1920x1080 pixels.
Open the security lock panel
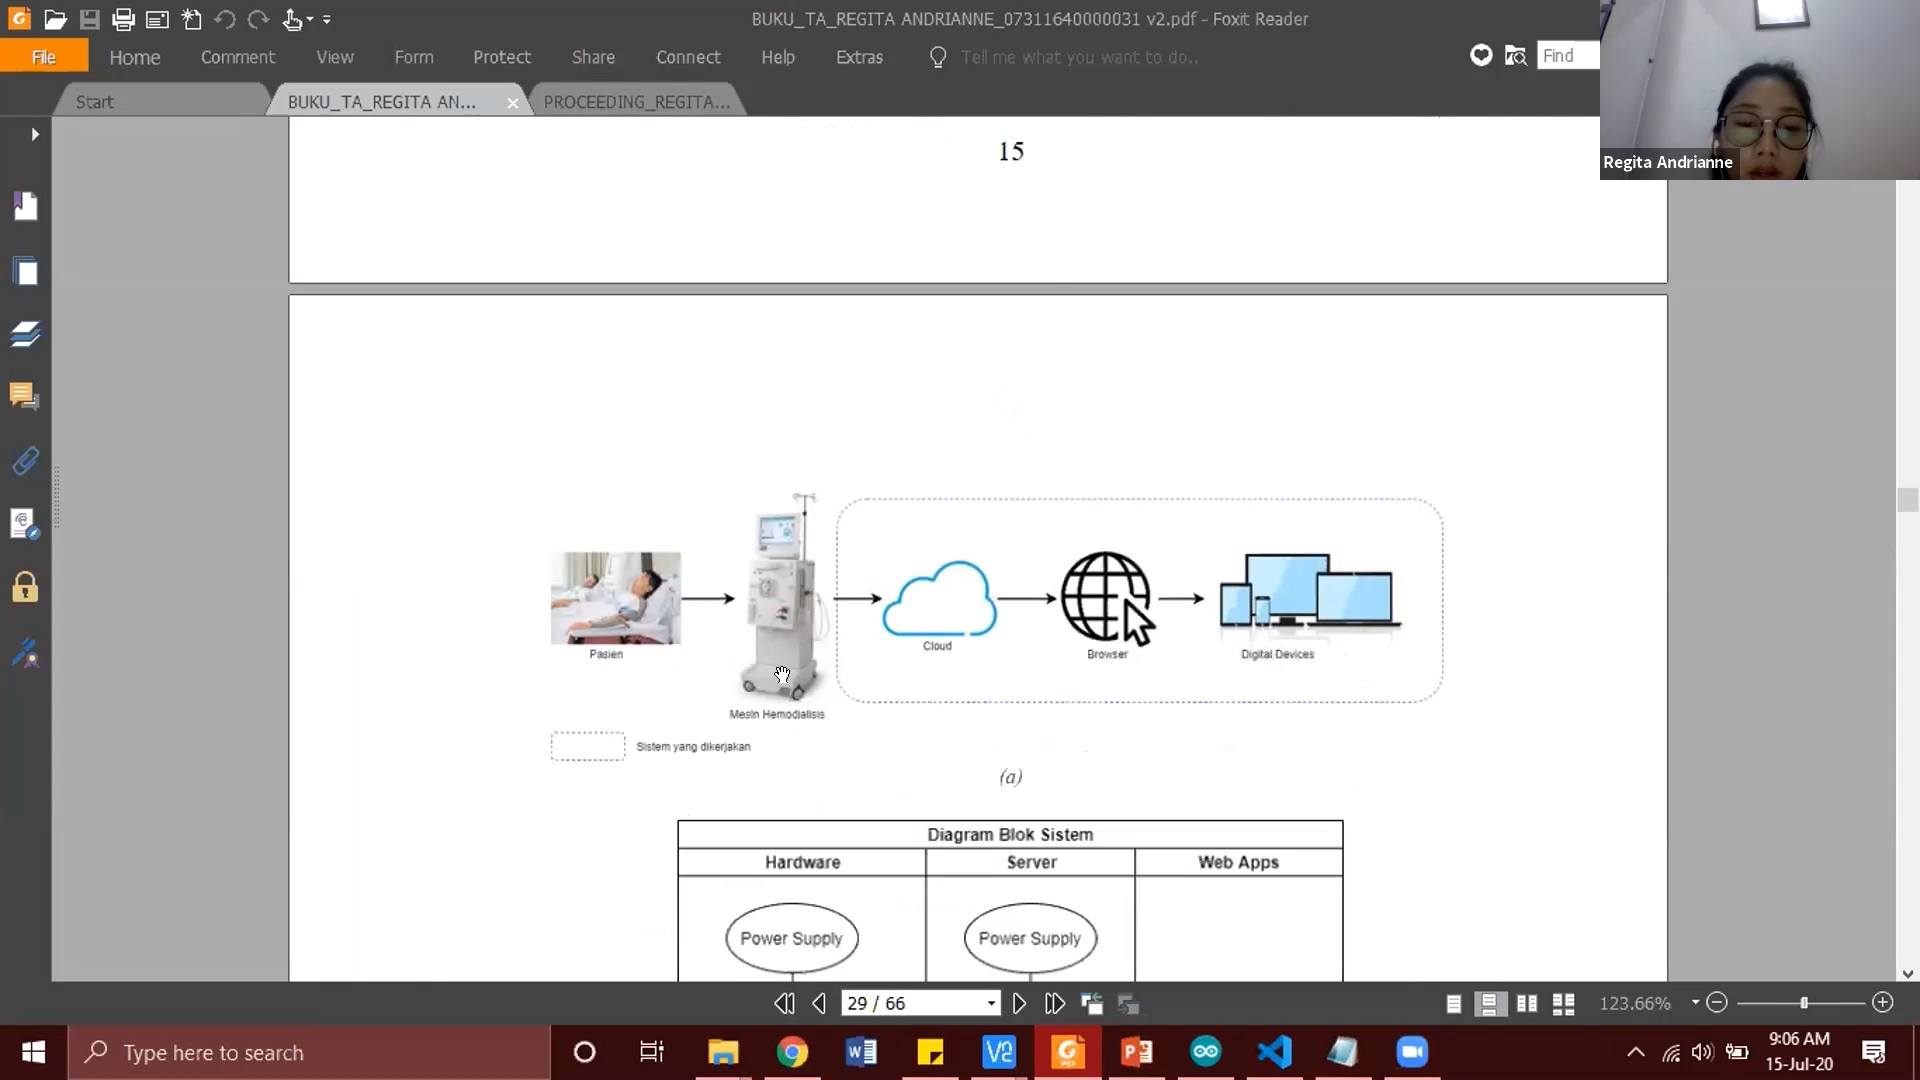(25, 587)
